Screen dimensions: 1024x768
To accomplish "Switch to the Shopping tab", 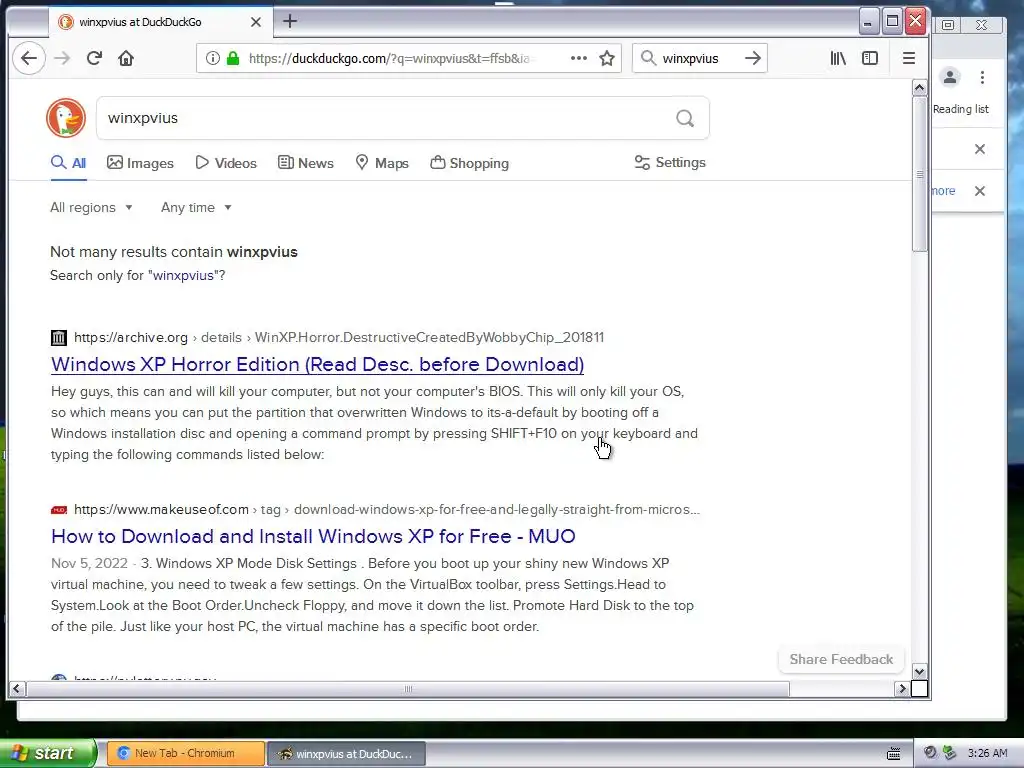I will point(470,163).
